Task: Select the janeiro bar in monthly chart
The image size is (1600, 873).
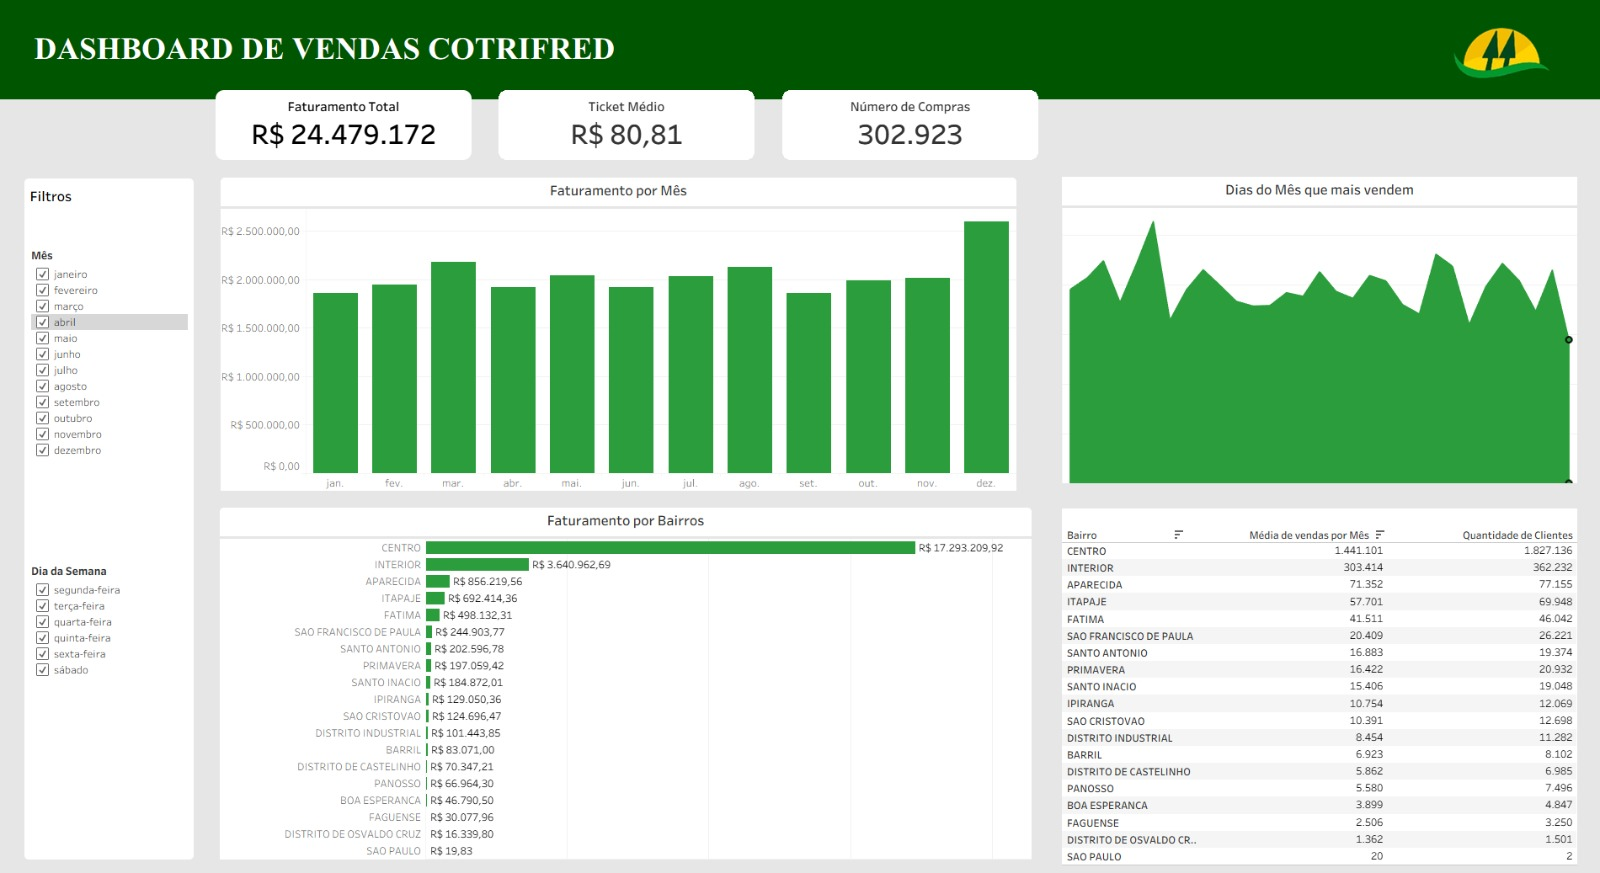Action: tap(335, 383)
